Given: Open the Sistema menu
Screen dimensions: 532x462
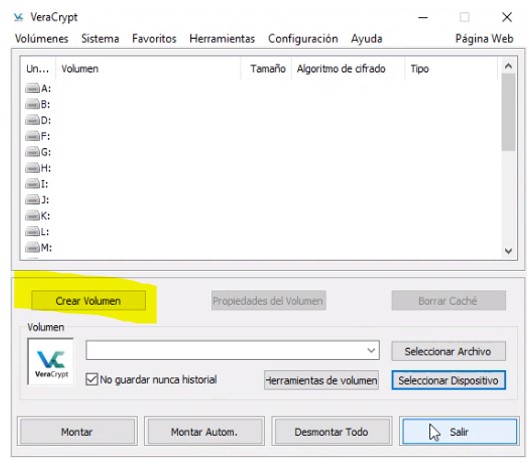Looking at the screenshot, I should pos(100,39).
